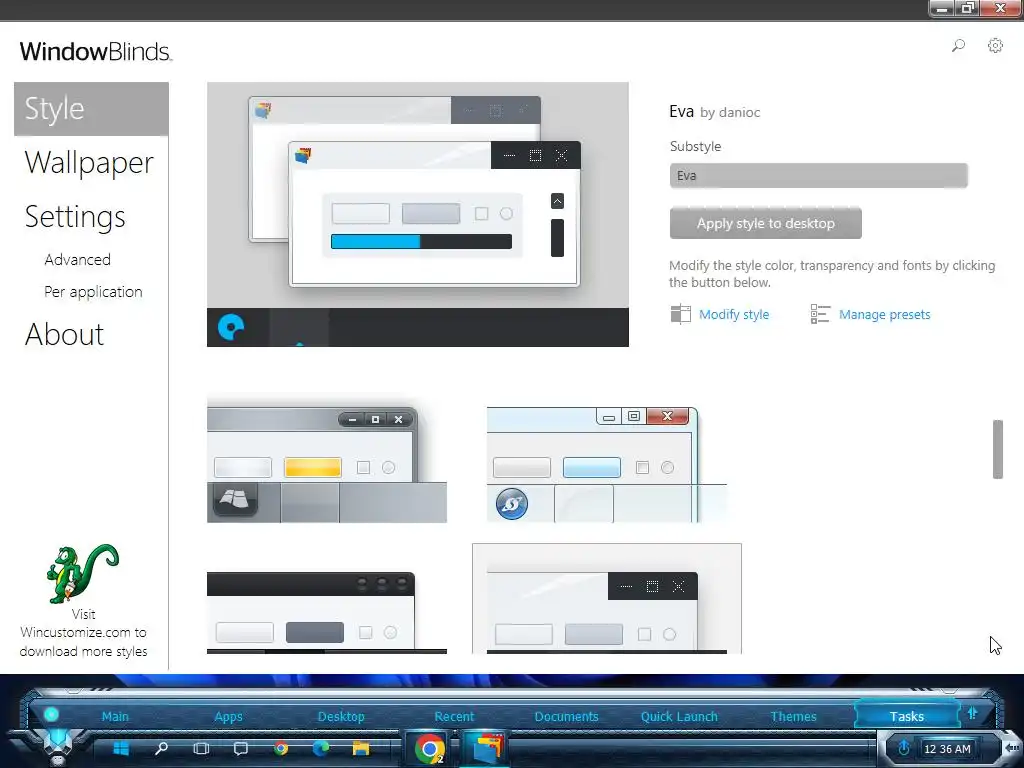Image resolution: width=1024 pixels, height=768 pixels.
Task: Select the dark-titlebar style thumbnail with round buttons
Action: 327,613
